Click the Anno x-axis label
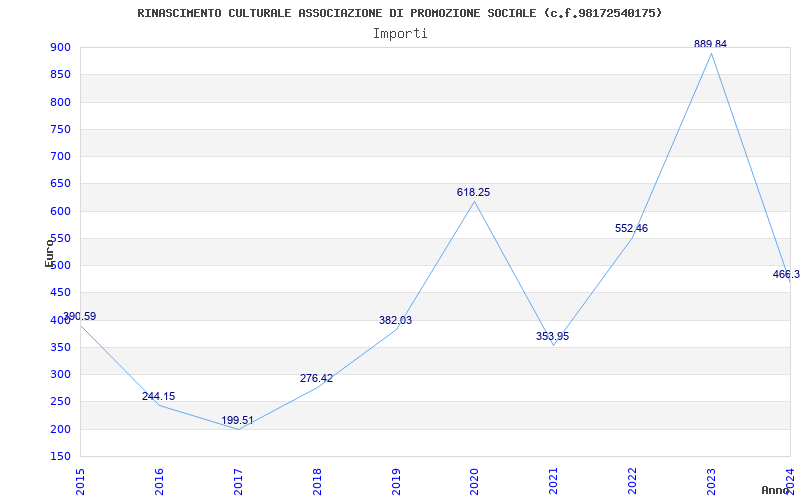The height and width of the screenshot is (500, 800). tap(776, 490)
